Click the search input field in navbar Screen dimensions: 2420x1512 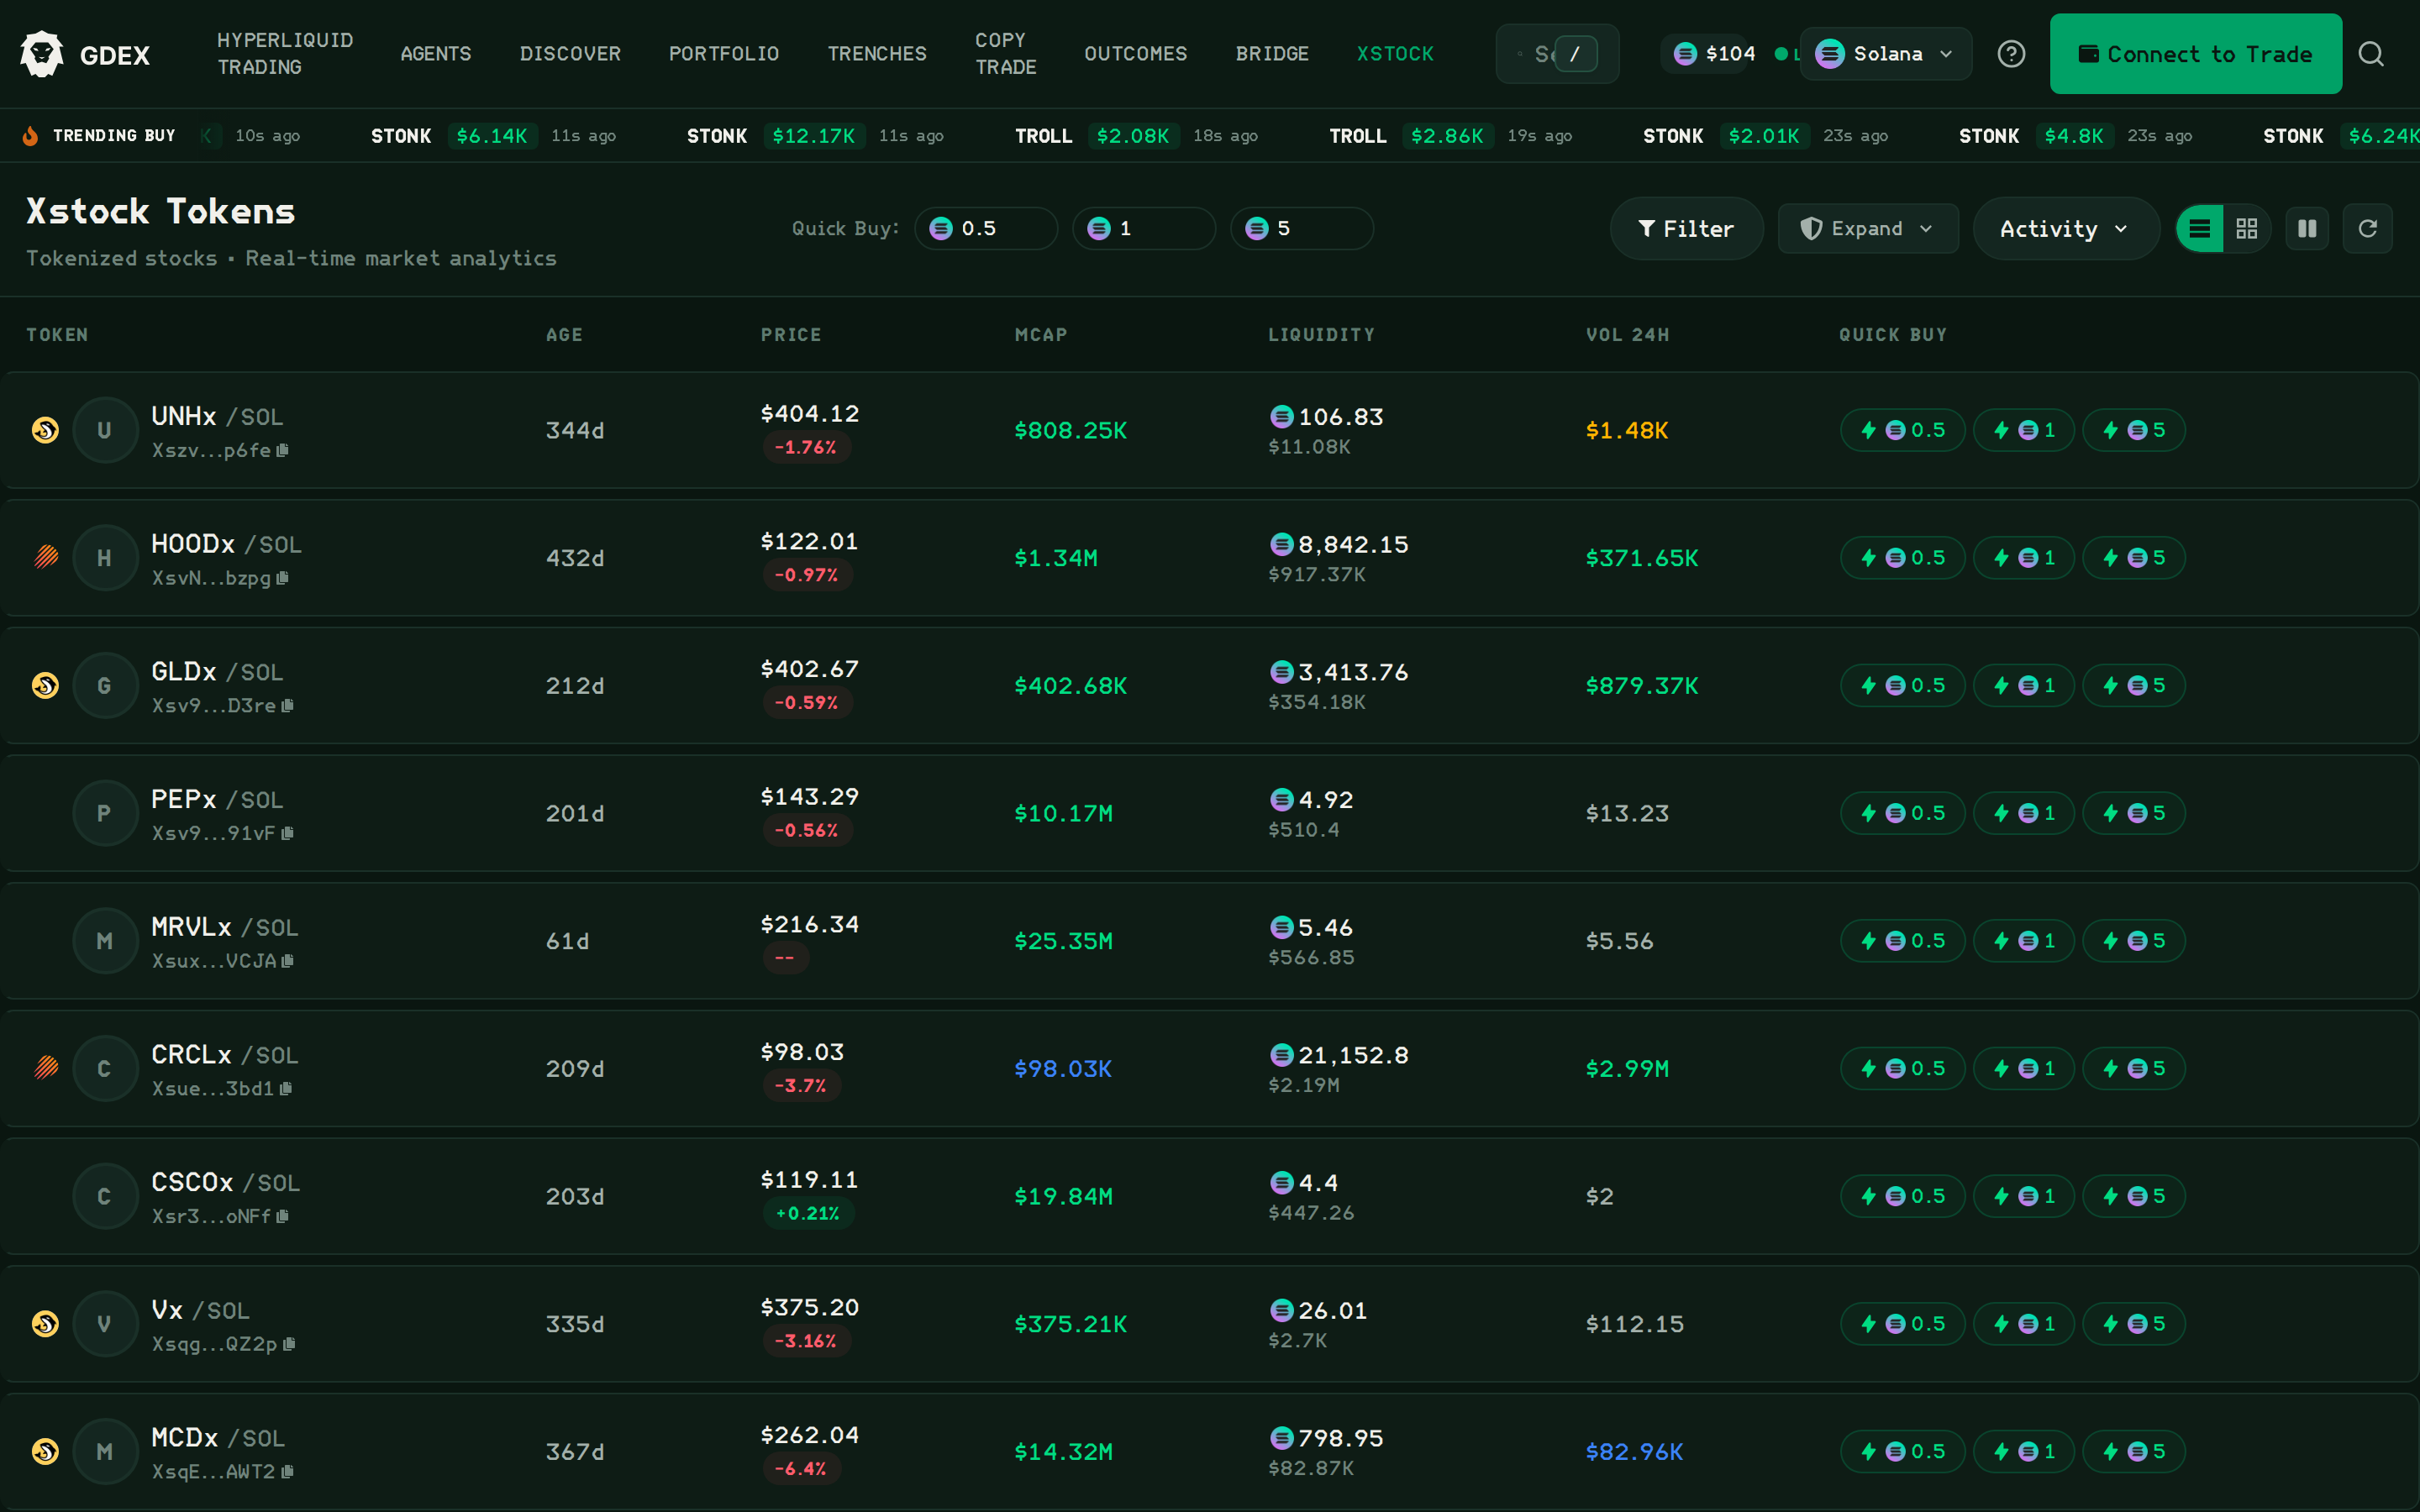click(x=1557, y=54)
